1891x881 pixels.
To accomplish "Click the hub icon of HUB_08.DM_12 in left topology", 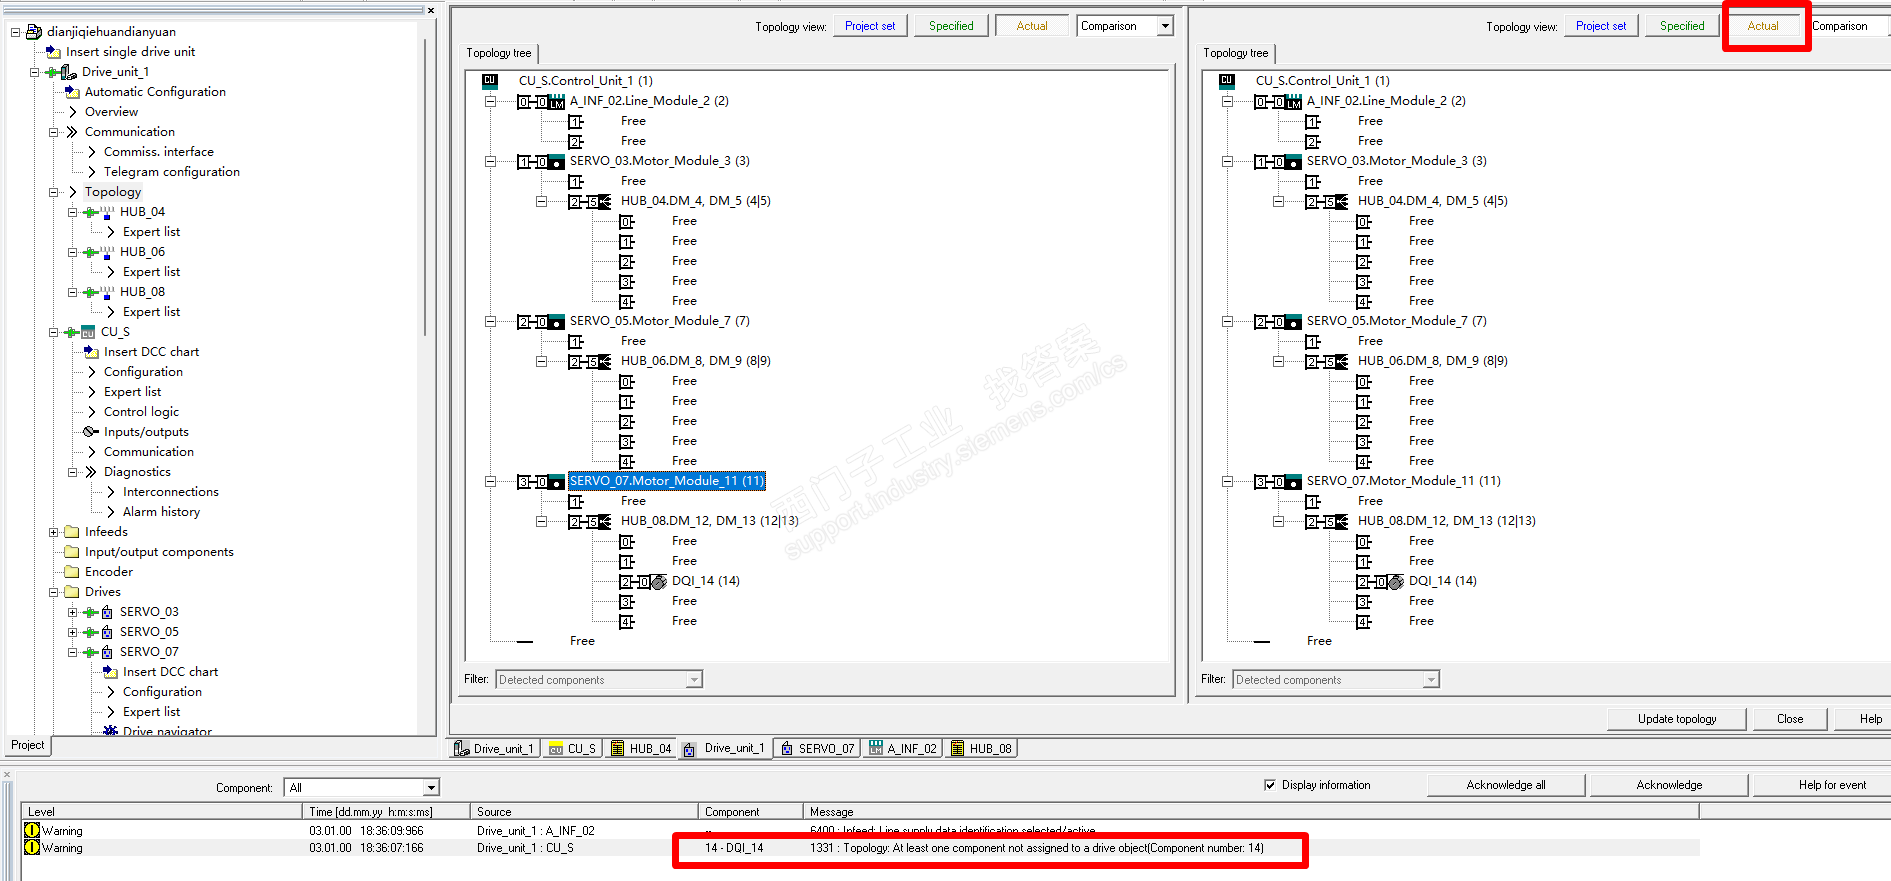I will [605, 522].
